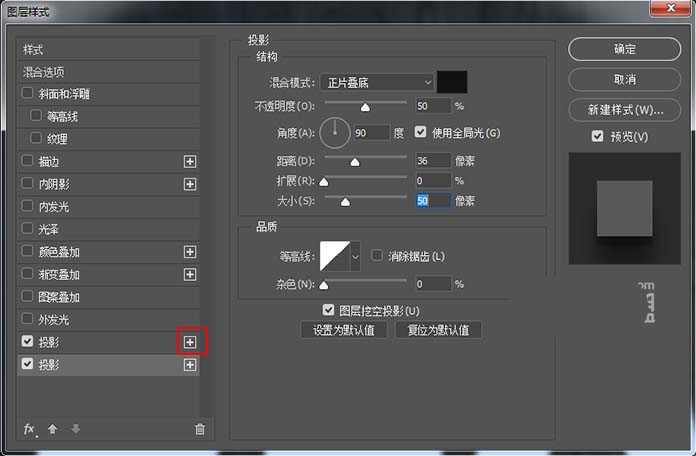Click the plus icon beside 描边
The image size is (696, 456).
(x=190, y=161)
